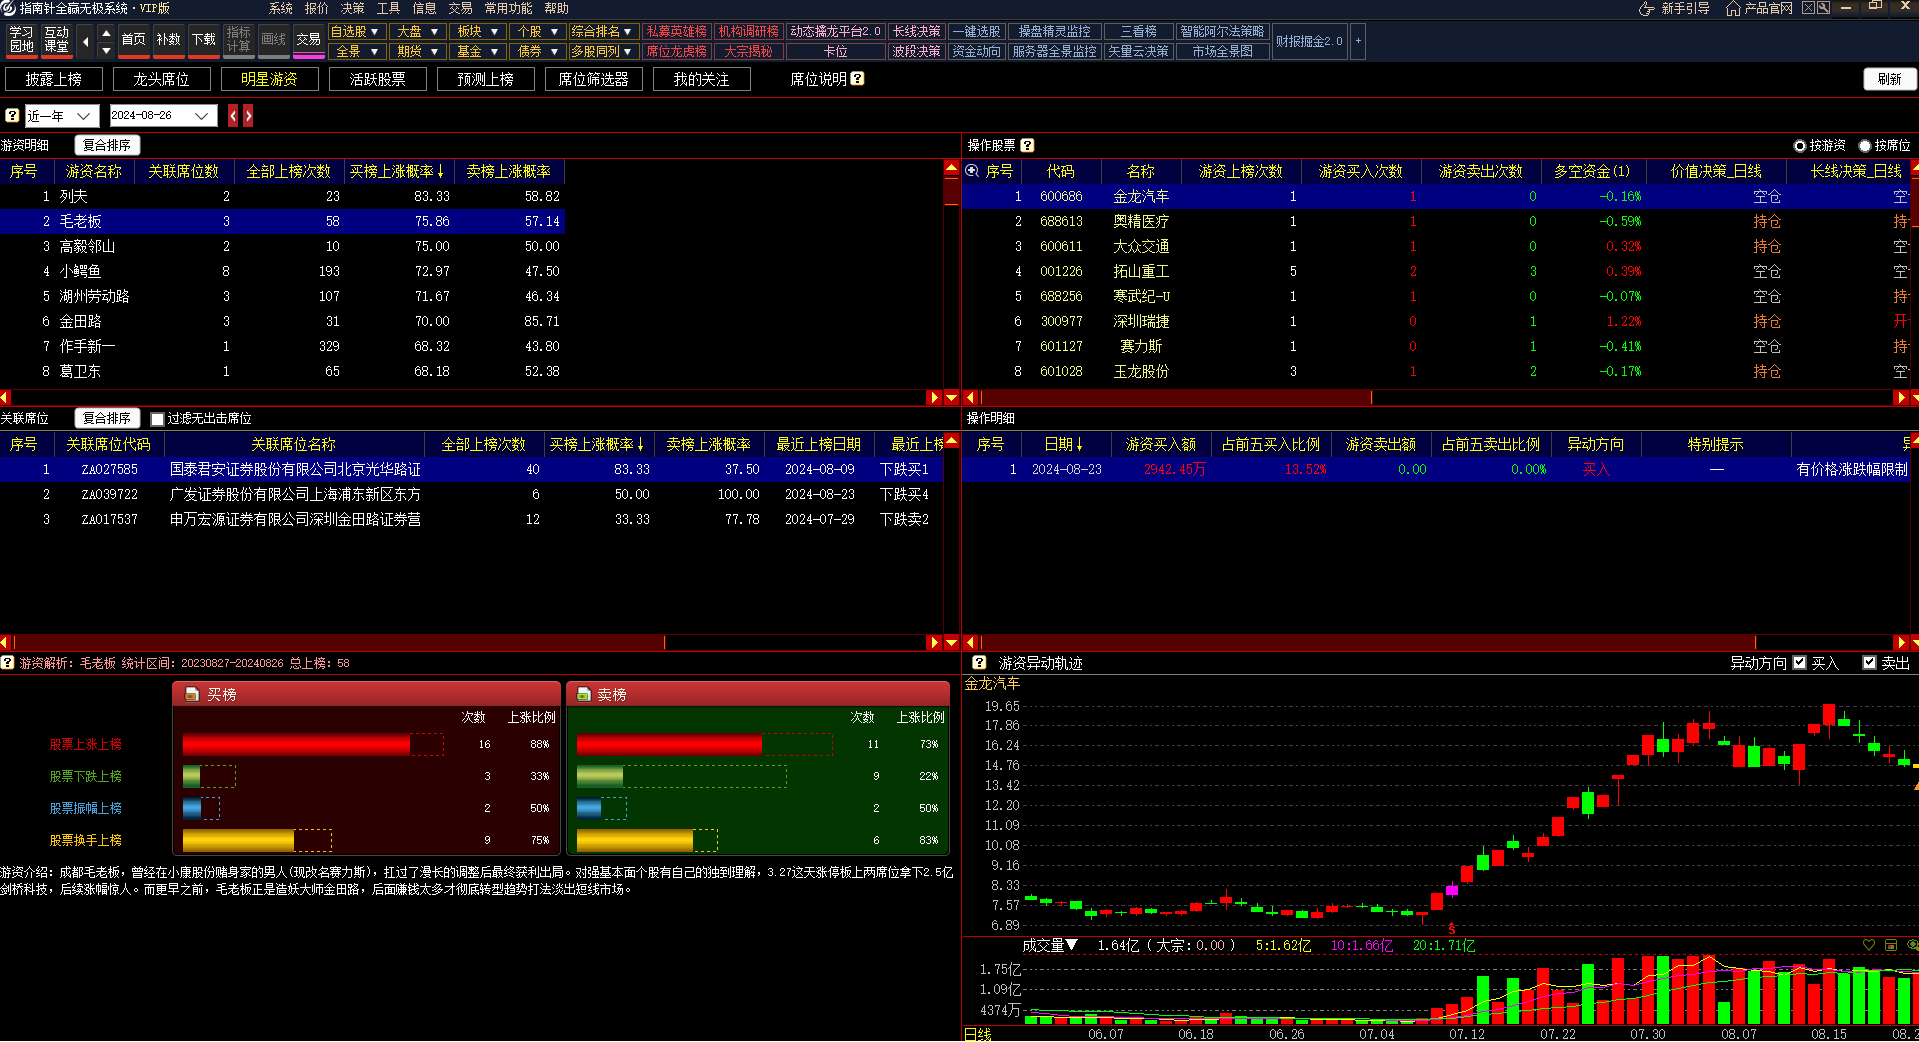1919x1042 pixels.
Task: Click the previous-date red arrow icon
Action: (x=233, y=116)
